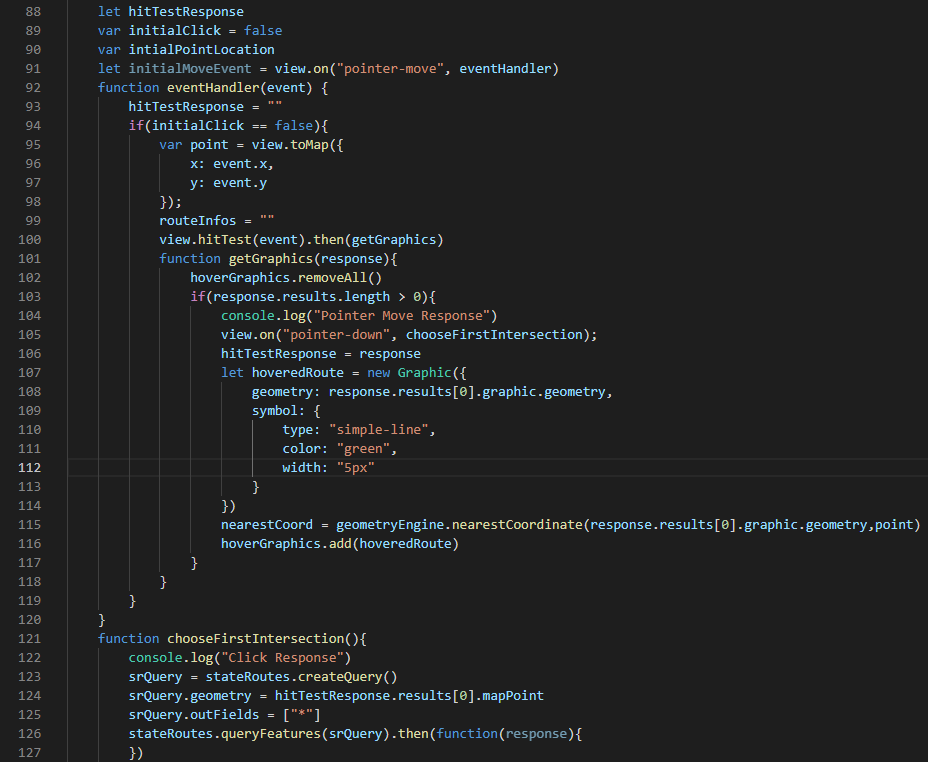Screen dimensions: 928x762
Task: Click 'geometry:' property on line 108
Action: [286, 392]
